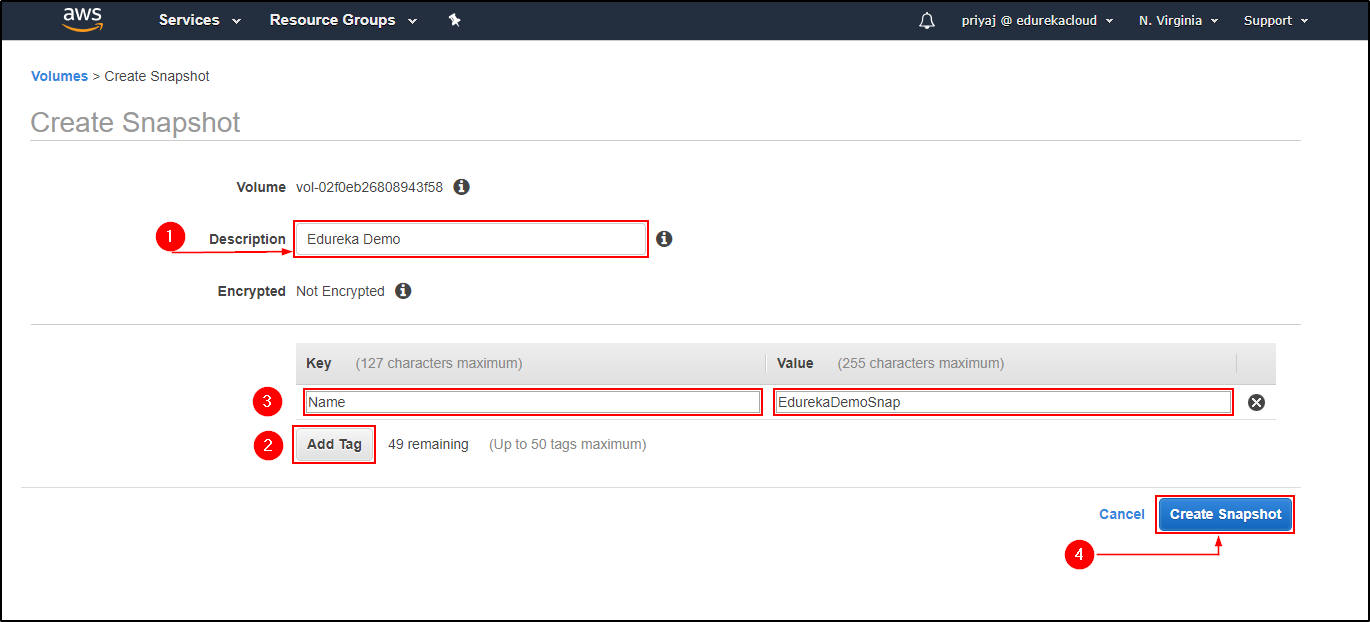The width and height of the screenshot is (1370, 622).
Task: Click the Create Snapshot button
Action: (x=1225, y=514)
